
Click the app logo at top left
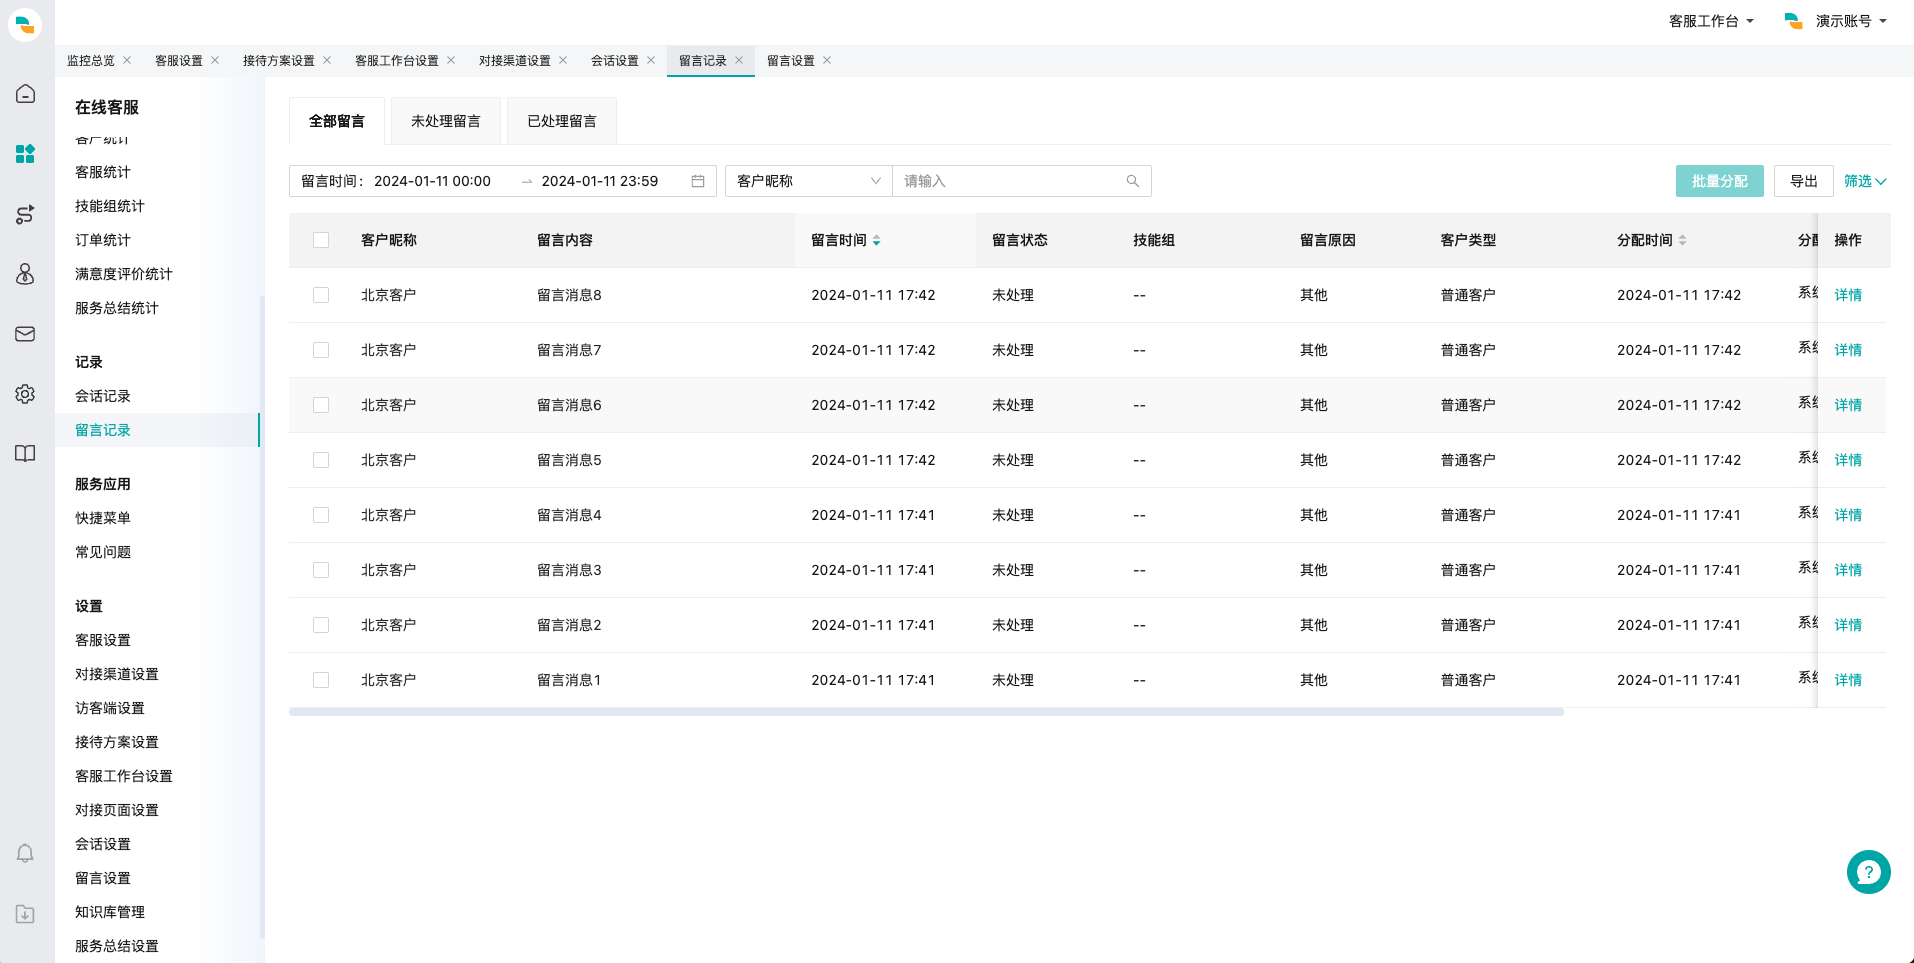coord(25,24)
